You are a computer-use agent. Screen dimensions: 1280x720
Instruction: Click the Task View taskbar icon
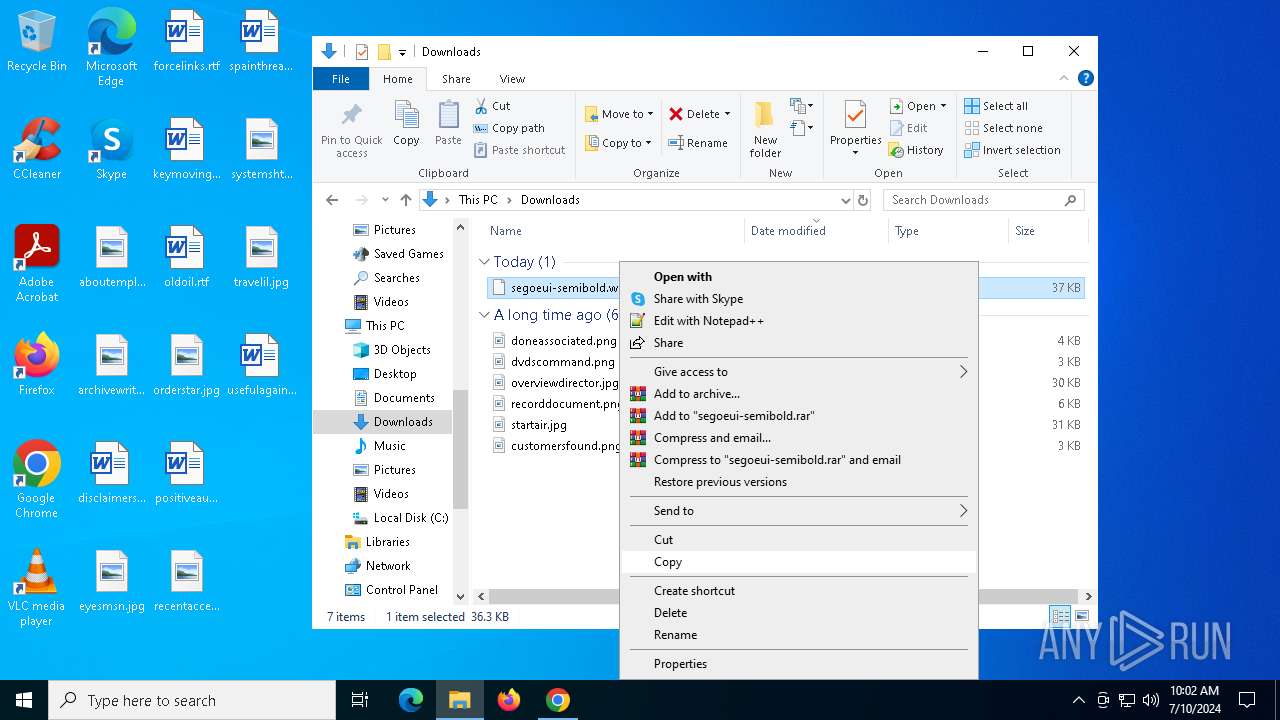click(360, 700)
